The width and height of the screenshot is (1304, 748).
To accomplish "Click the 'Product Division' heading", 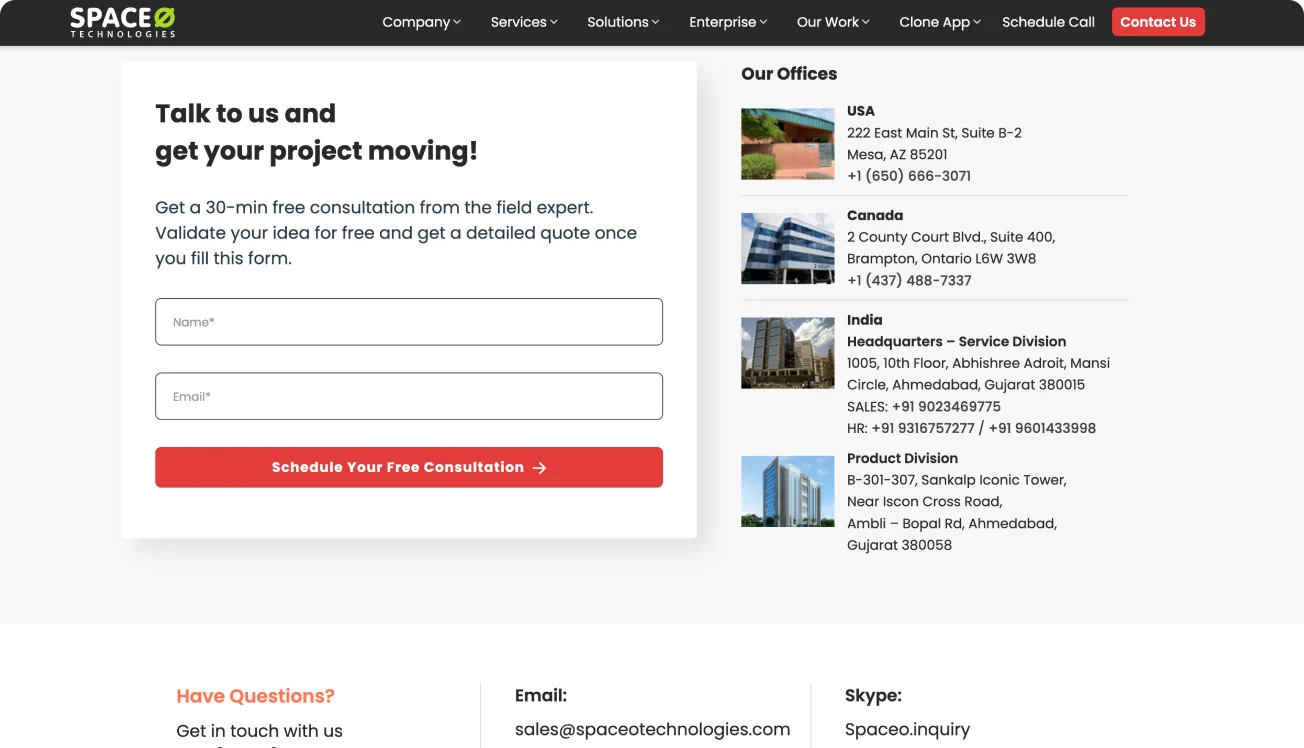I will 902,458.
